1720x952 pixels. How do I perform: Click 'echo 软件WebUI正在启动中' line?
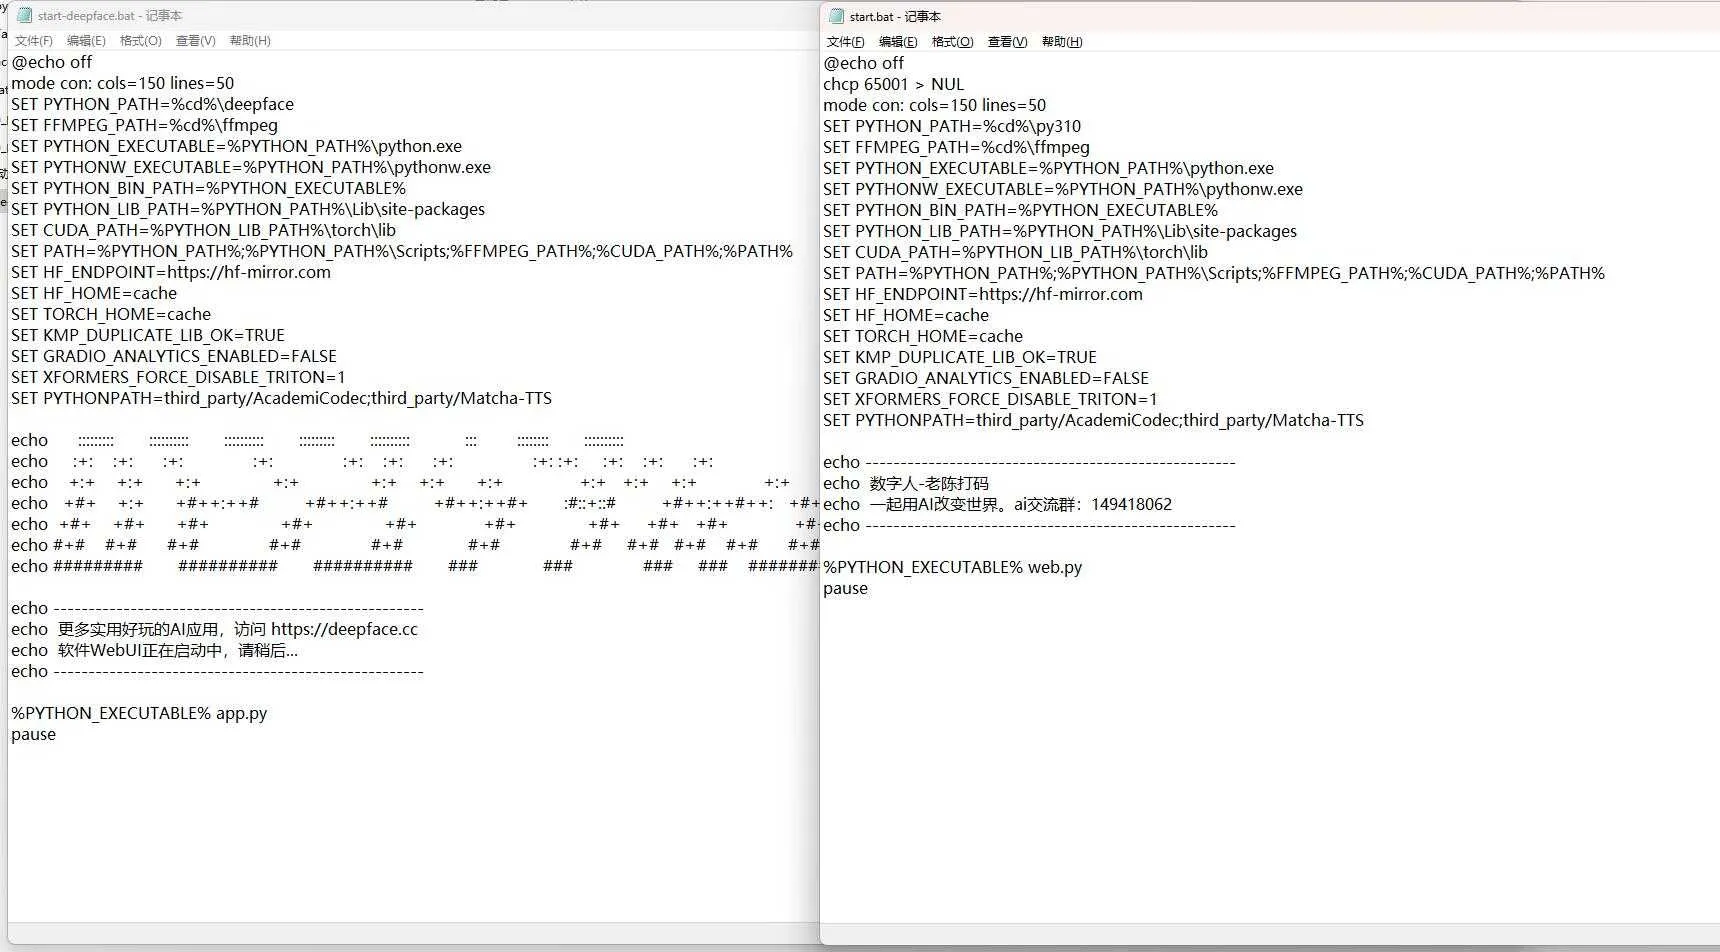point(155,650)
